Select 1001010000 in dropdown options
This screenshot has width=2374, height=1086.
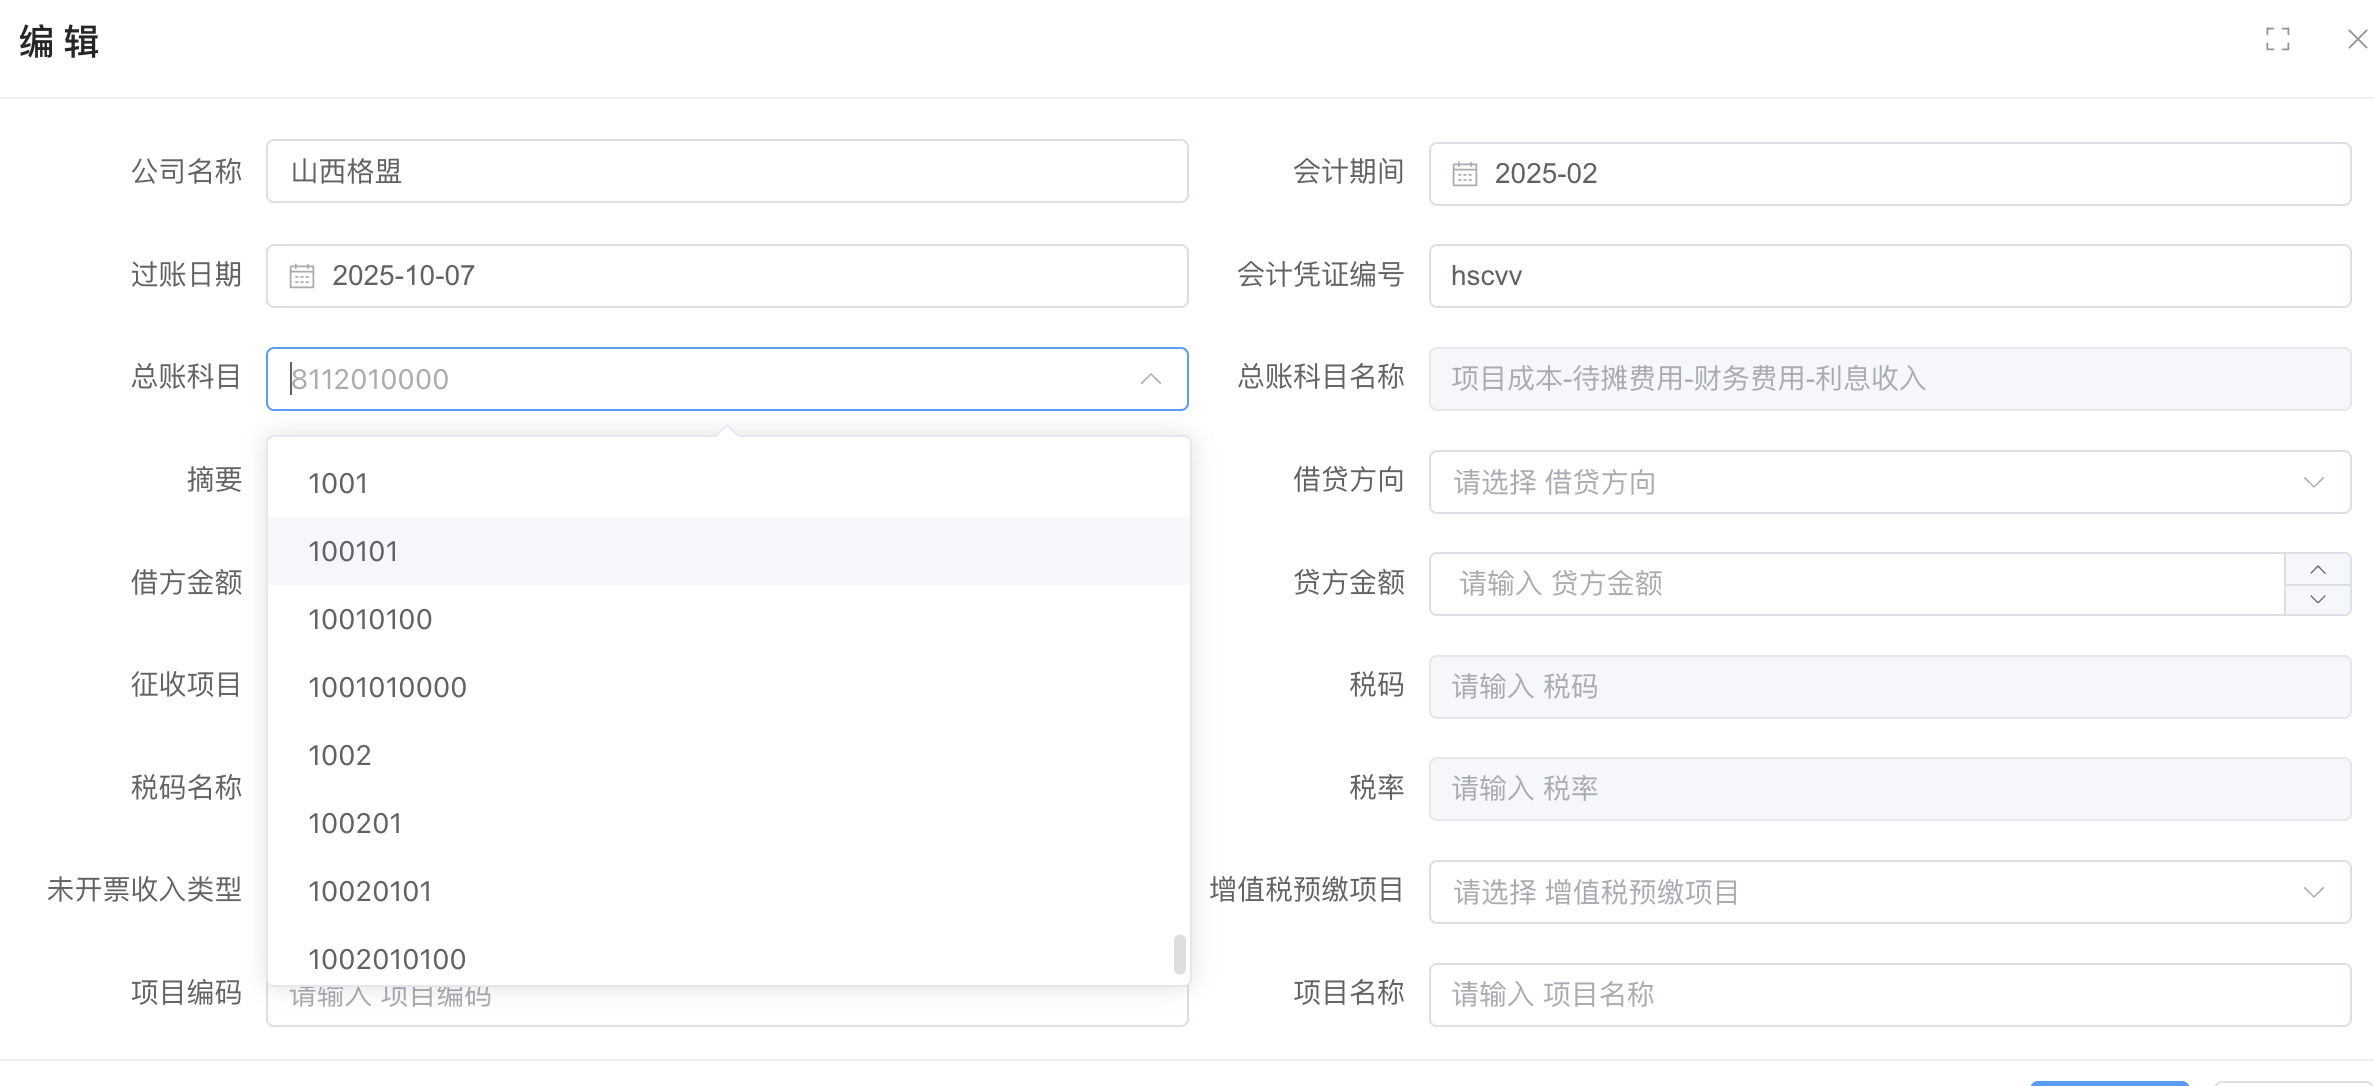click(387, 687)
